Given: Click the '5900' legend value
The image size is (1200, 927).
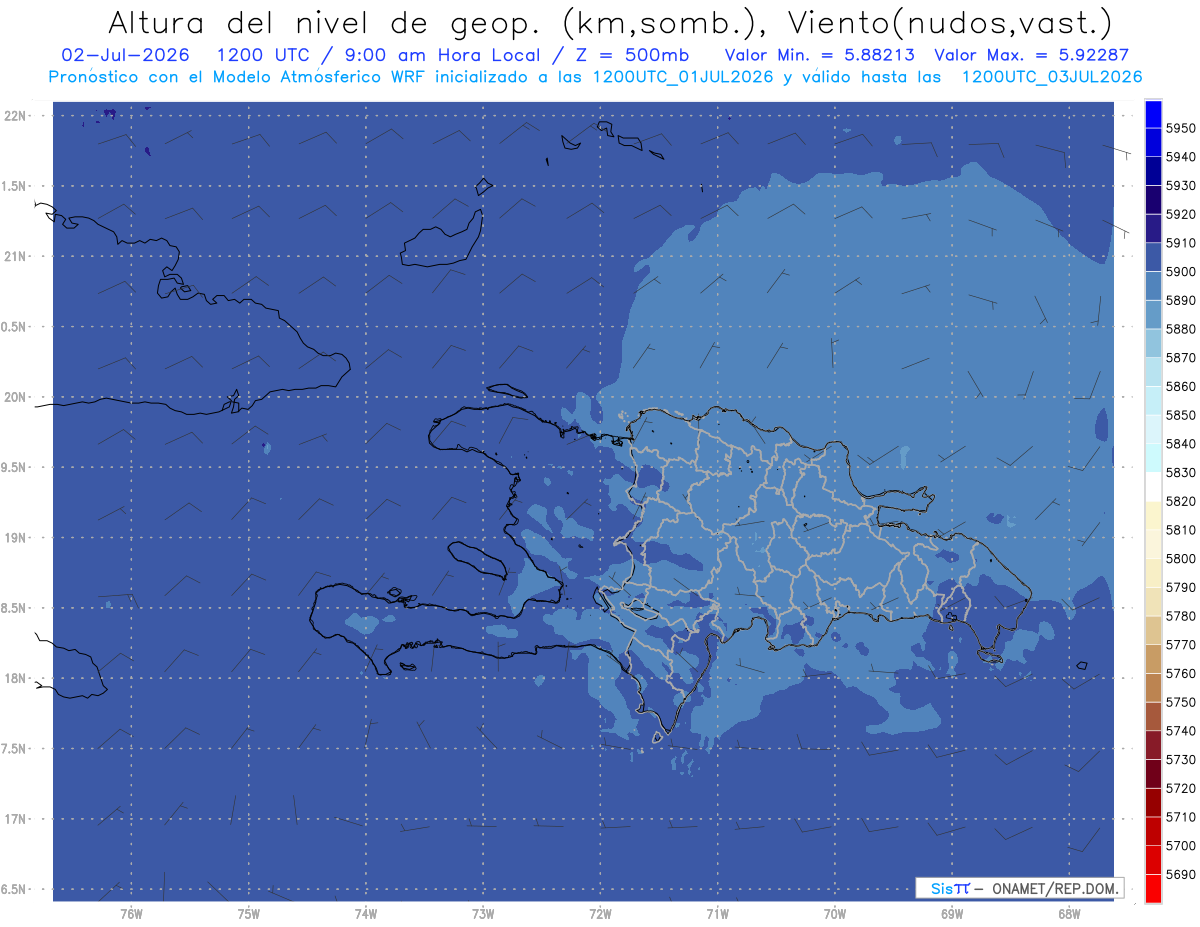Looking at the screenshot, I should tap(1180, 272).
